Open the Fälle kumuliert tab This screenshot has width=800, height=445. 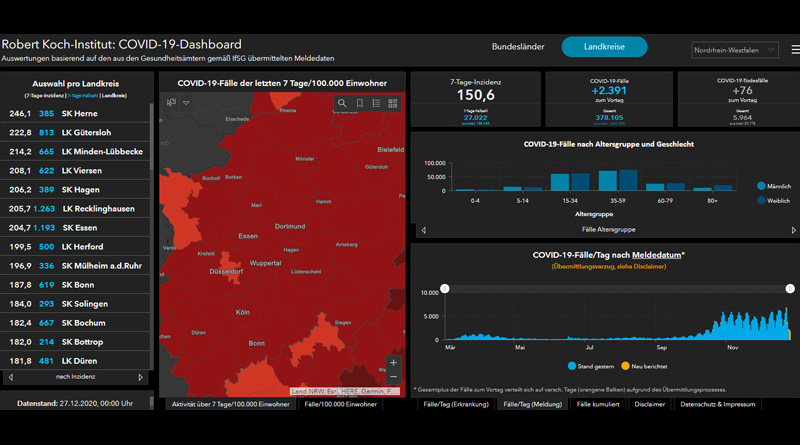pyautogui.click(x=597, y=404)
